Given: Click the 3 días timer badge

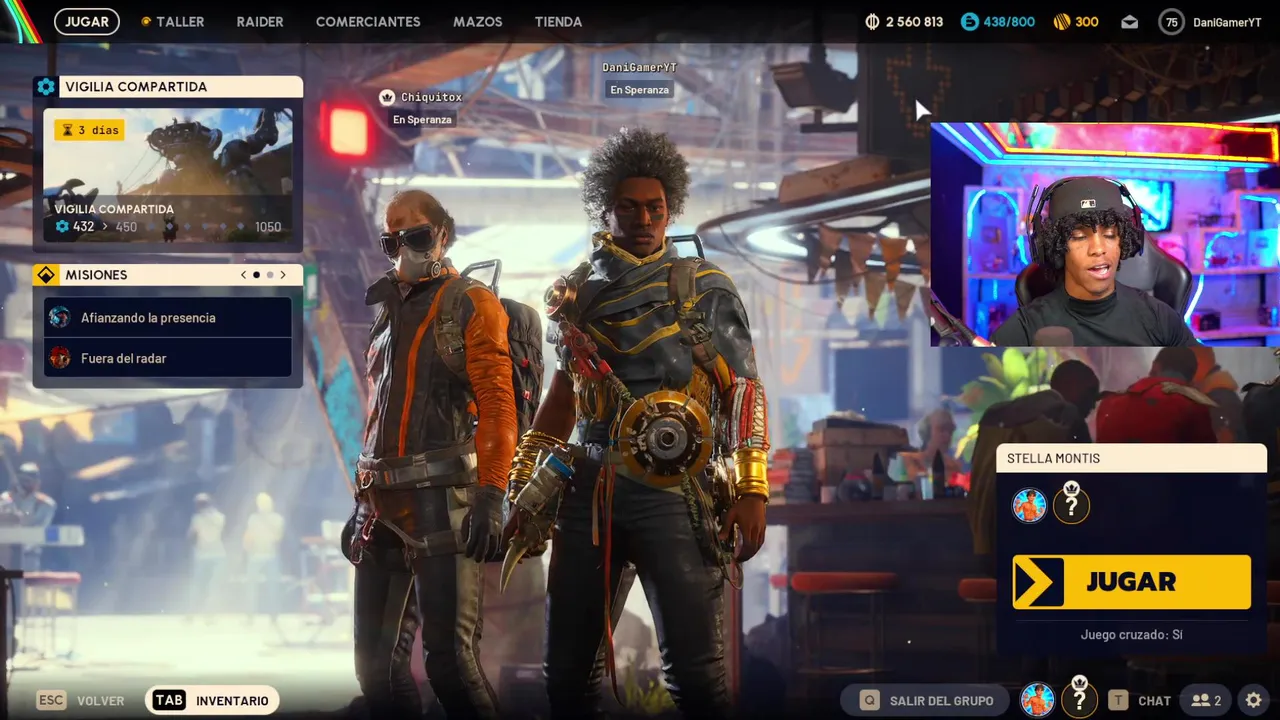Looking at the screenshot, I should tap(89, 130).
